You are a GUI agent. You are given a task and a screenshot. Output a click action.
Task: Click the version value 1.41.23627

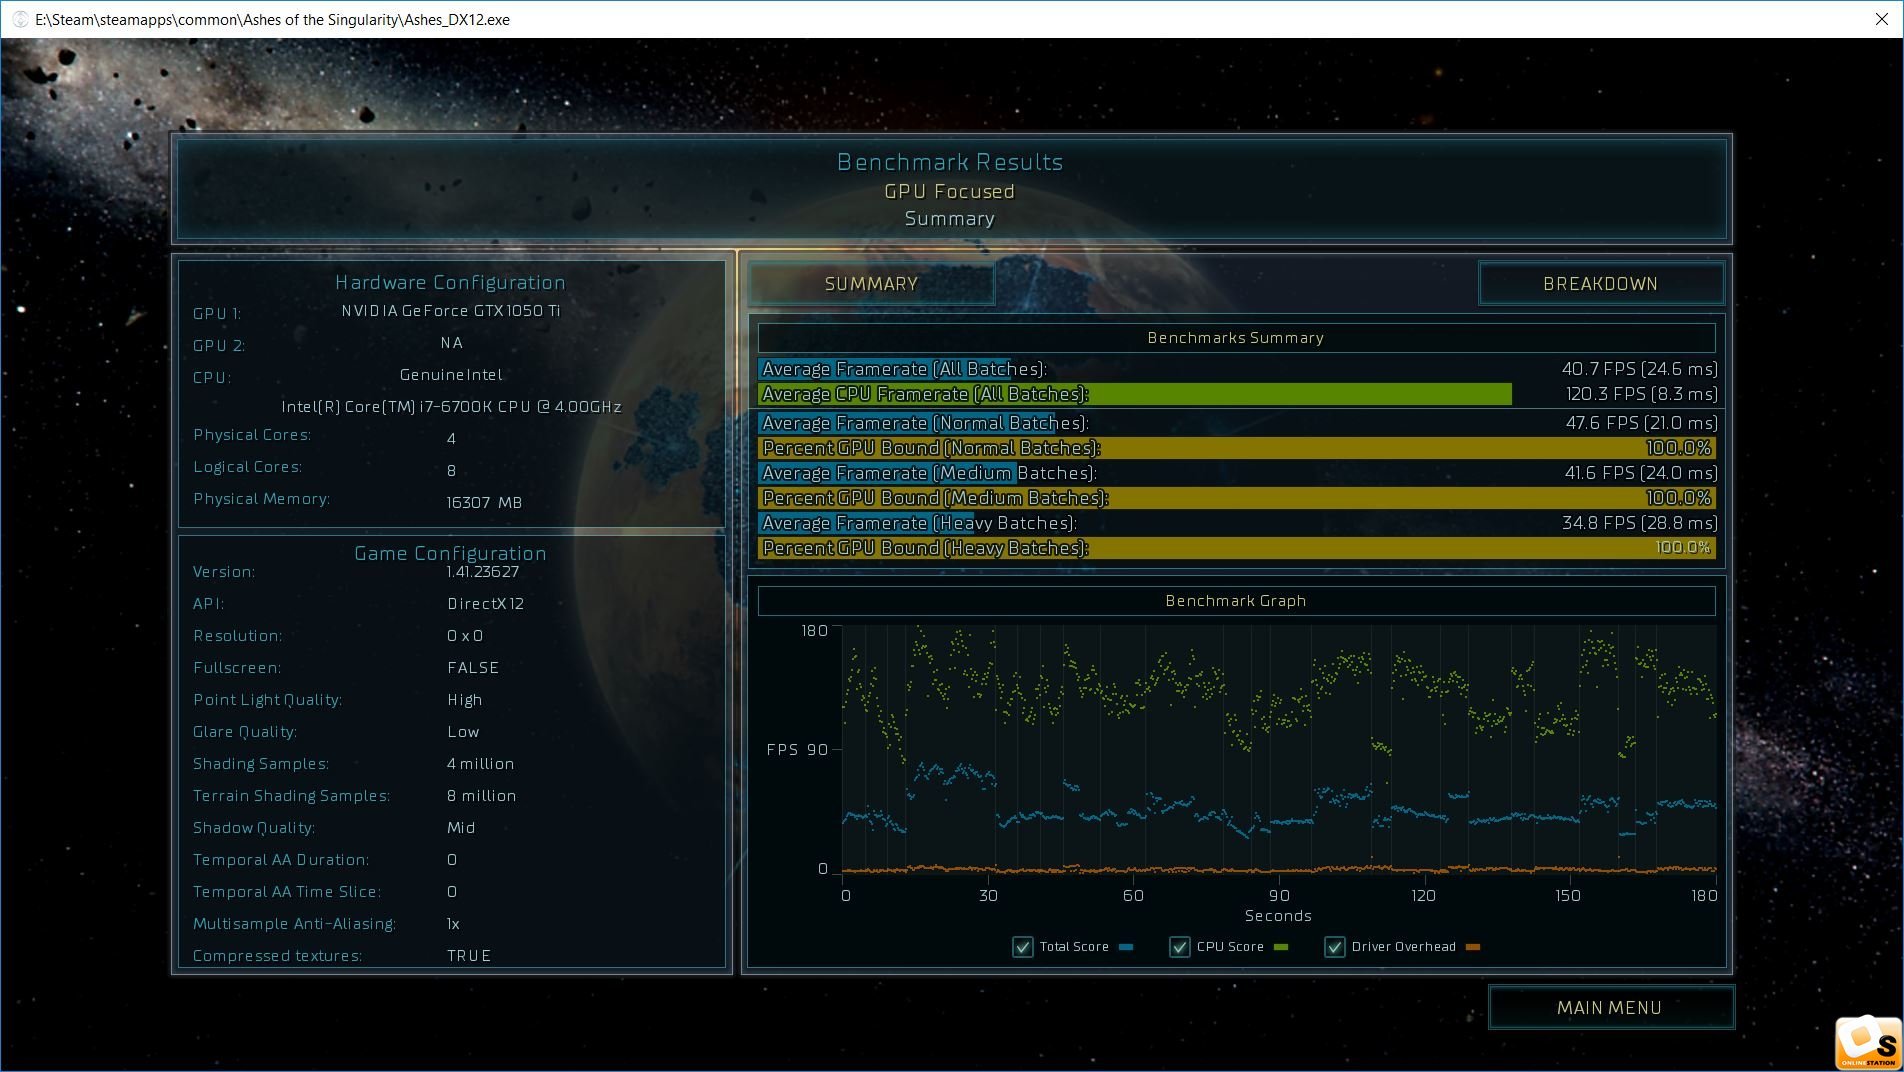point(483,572)
